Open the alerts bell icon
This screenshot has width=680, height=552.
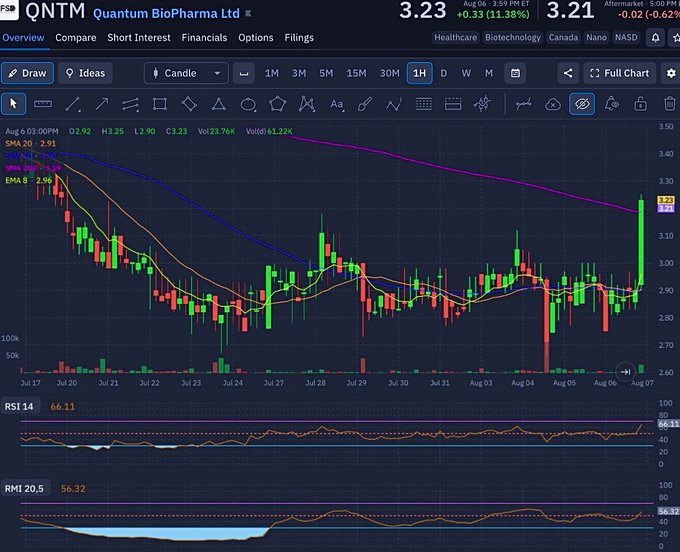(x=655, y=38)
